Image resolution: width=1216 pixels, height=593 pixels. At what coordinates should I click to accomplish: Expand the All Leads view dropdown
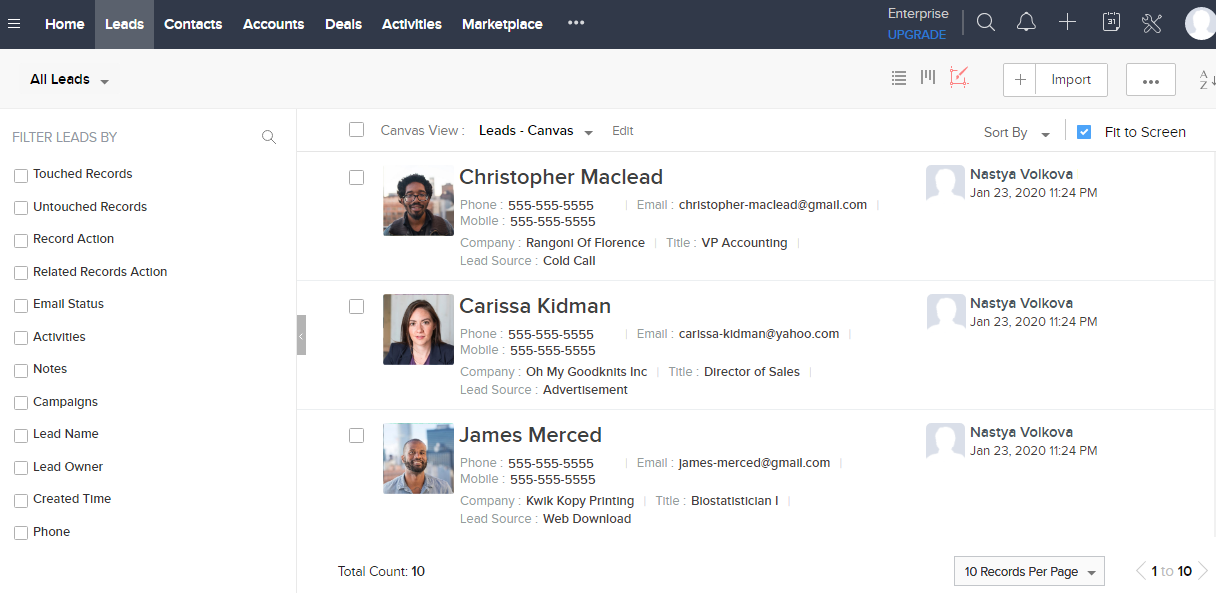coord(70,80)
